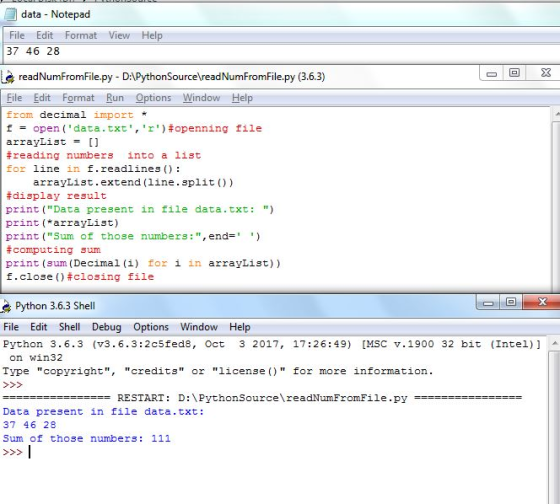Open the Help menu in Notepad
Image resolution: width=560 pixels, height=504 pixels.
pyautogui.click(x=152, y=35)
